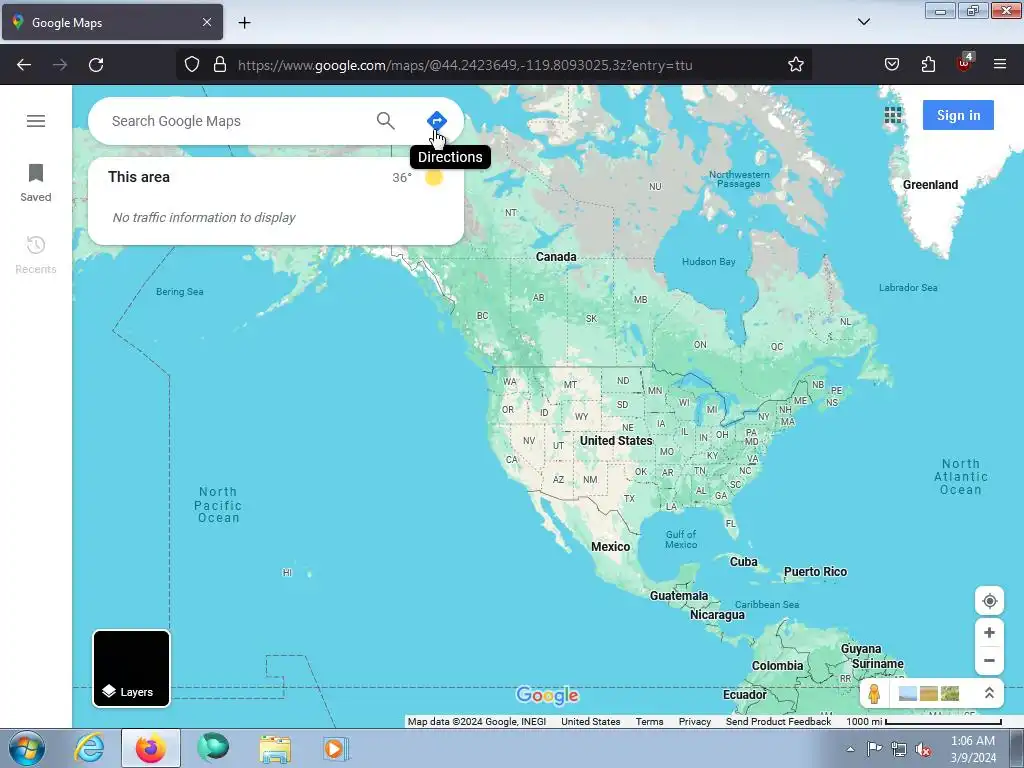The height and width of the screenshot is (768, 1024).
Task: Select the Google Maps tab
Action: click(112, 22)
